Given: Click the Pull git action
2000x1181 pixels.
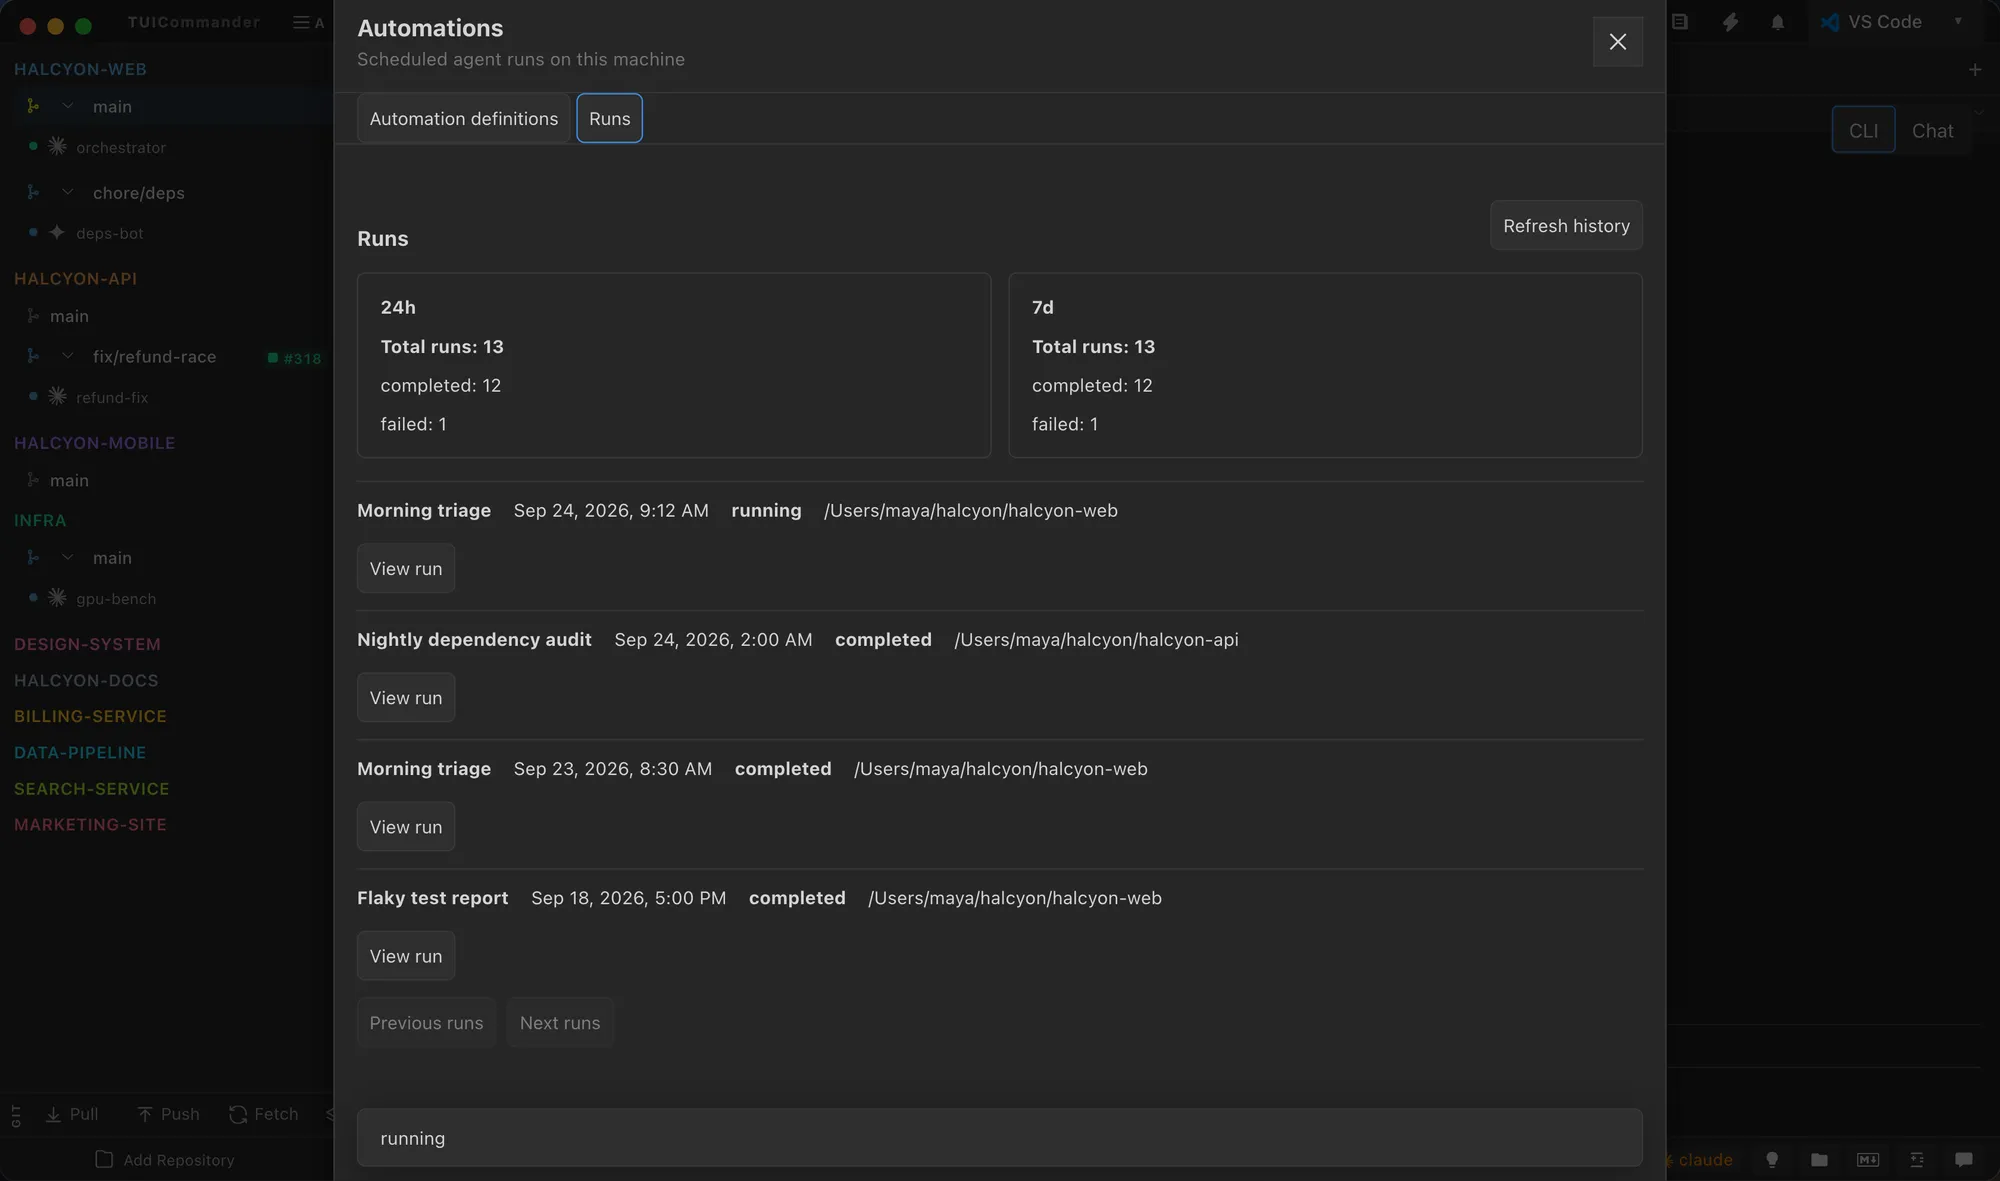Looking at the screenshot, I should click(72, 1114).
